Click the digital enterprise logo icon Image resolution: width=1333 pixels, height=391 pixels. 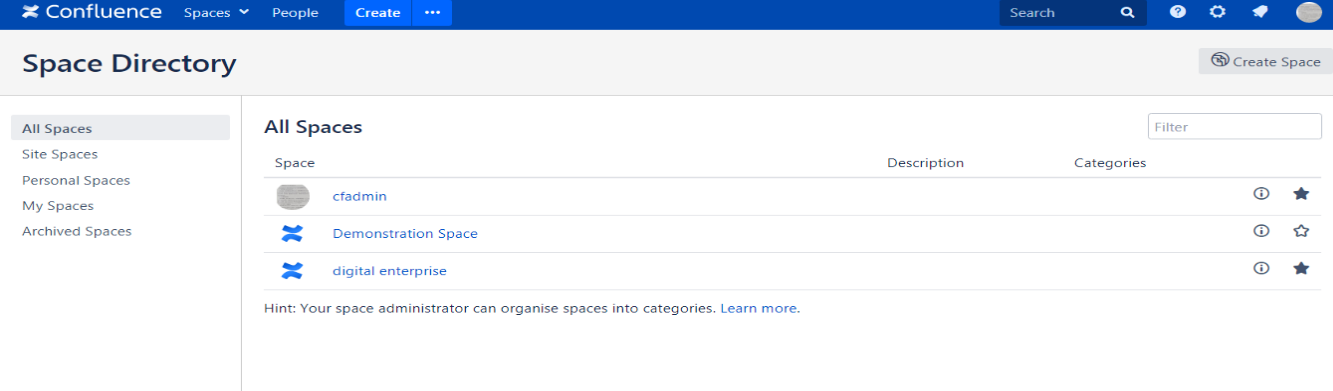click(x=292, y=271)
